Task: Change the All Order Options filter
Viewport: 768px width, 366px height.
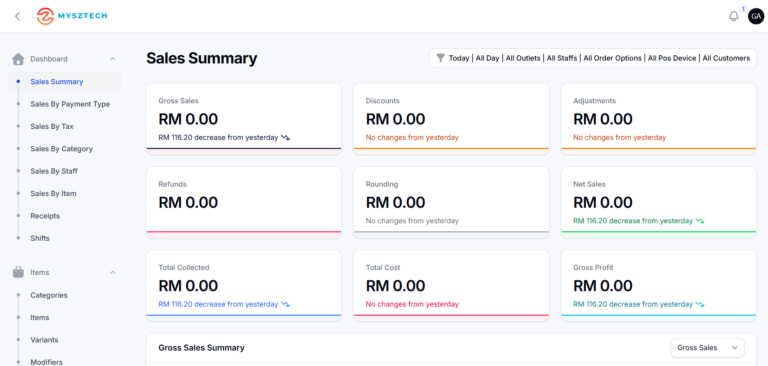Action: point(612,58)
